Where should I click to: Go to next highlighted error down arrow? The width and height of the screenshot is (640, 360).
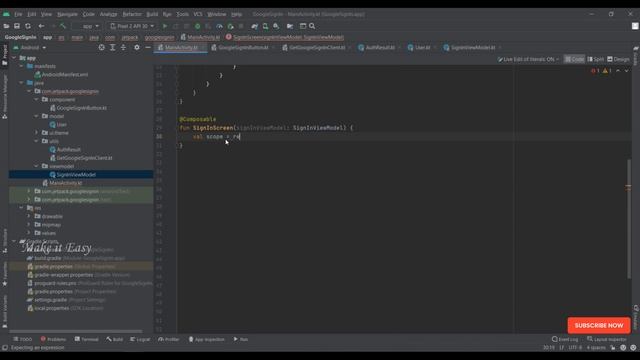point(627,71)
